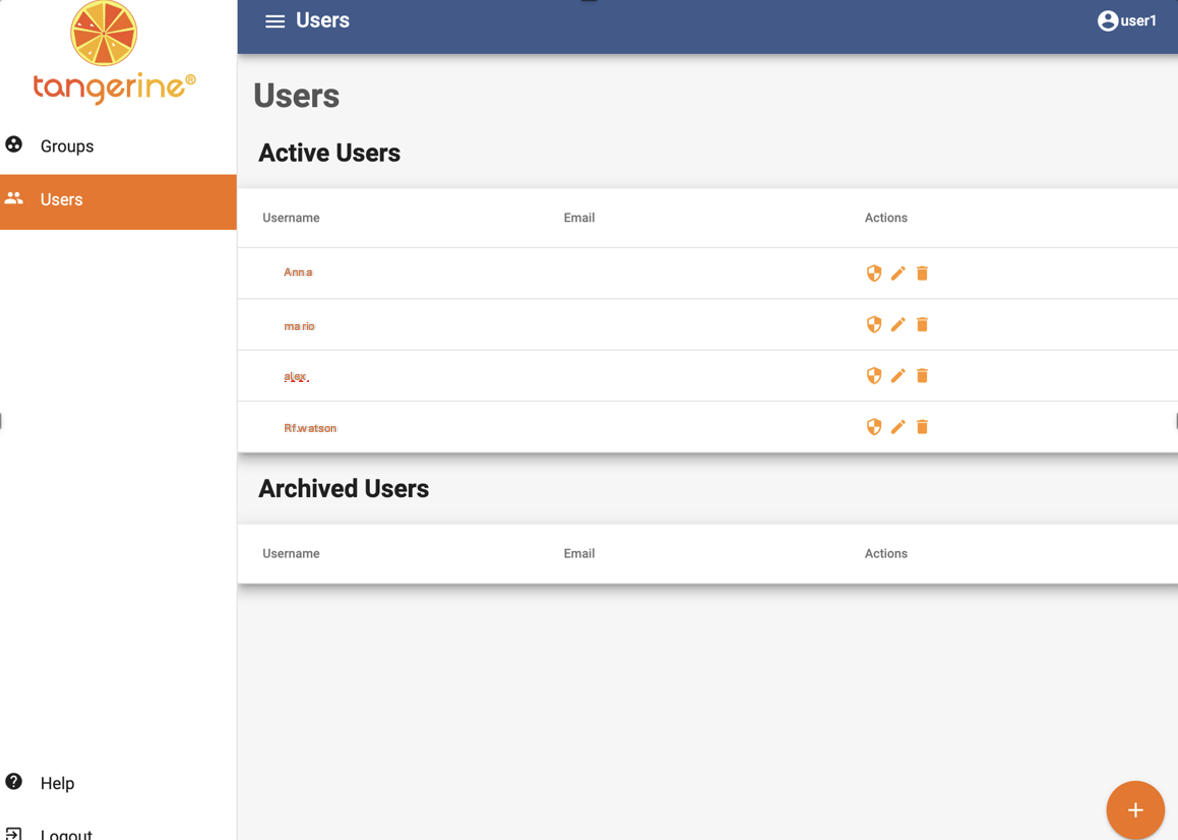Edit user mario with the pencil icon
This screenshot has height=840, width=1178.
coord(898,324)
